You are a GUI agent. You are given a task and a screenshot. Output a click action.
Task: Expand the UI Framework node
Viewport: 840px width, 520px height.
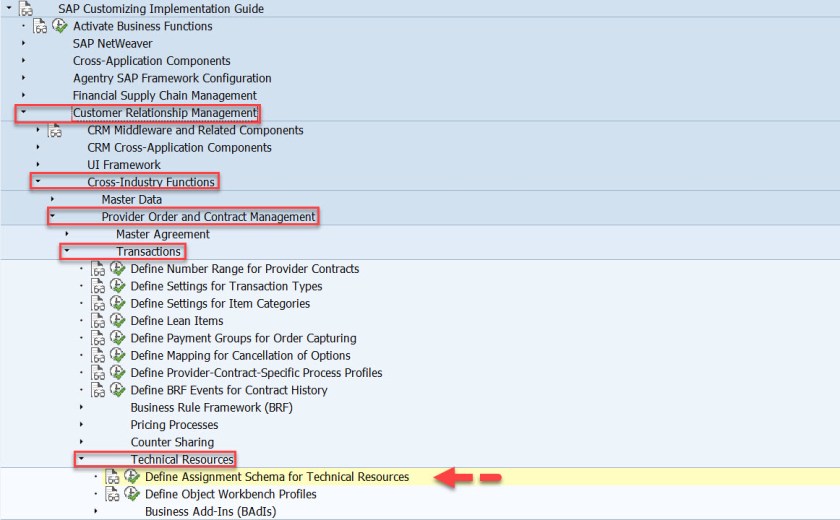coord(38,164)
